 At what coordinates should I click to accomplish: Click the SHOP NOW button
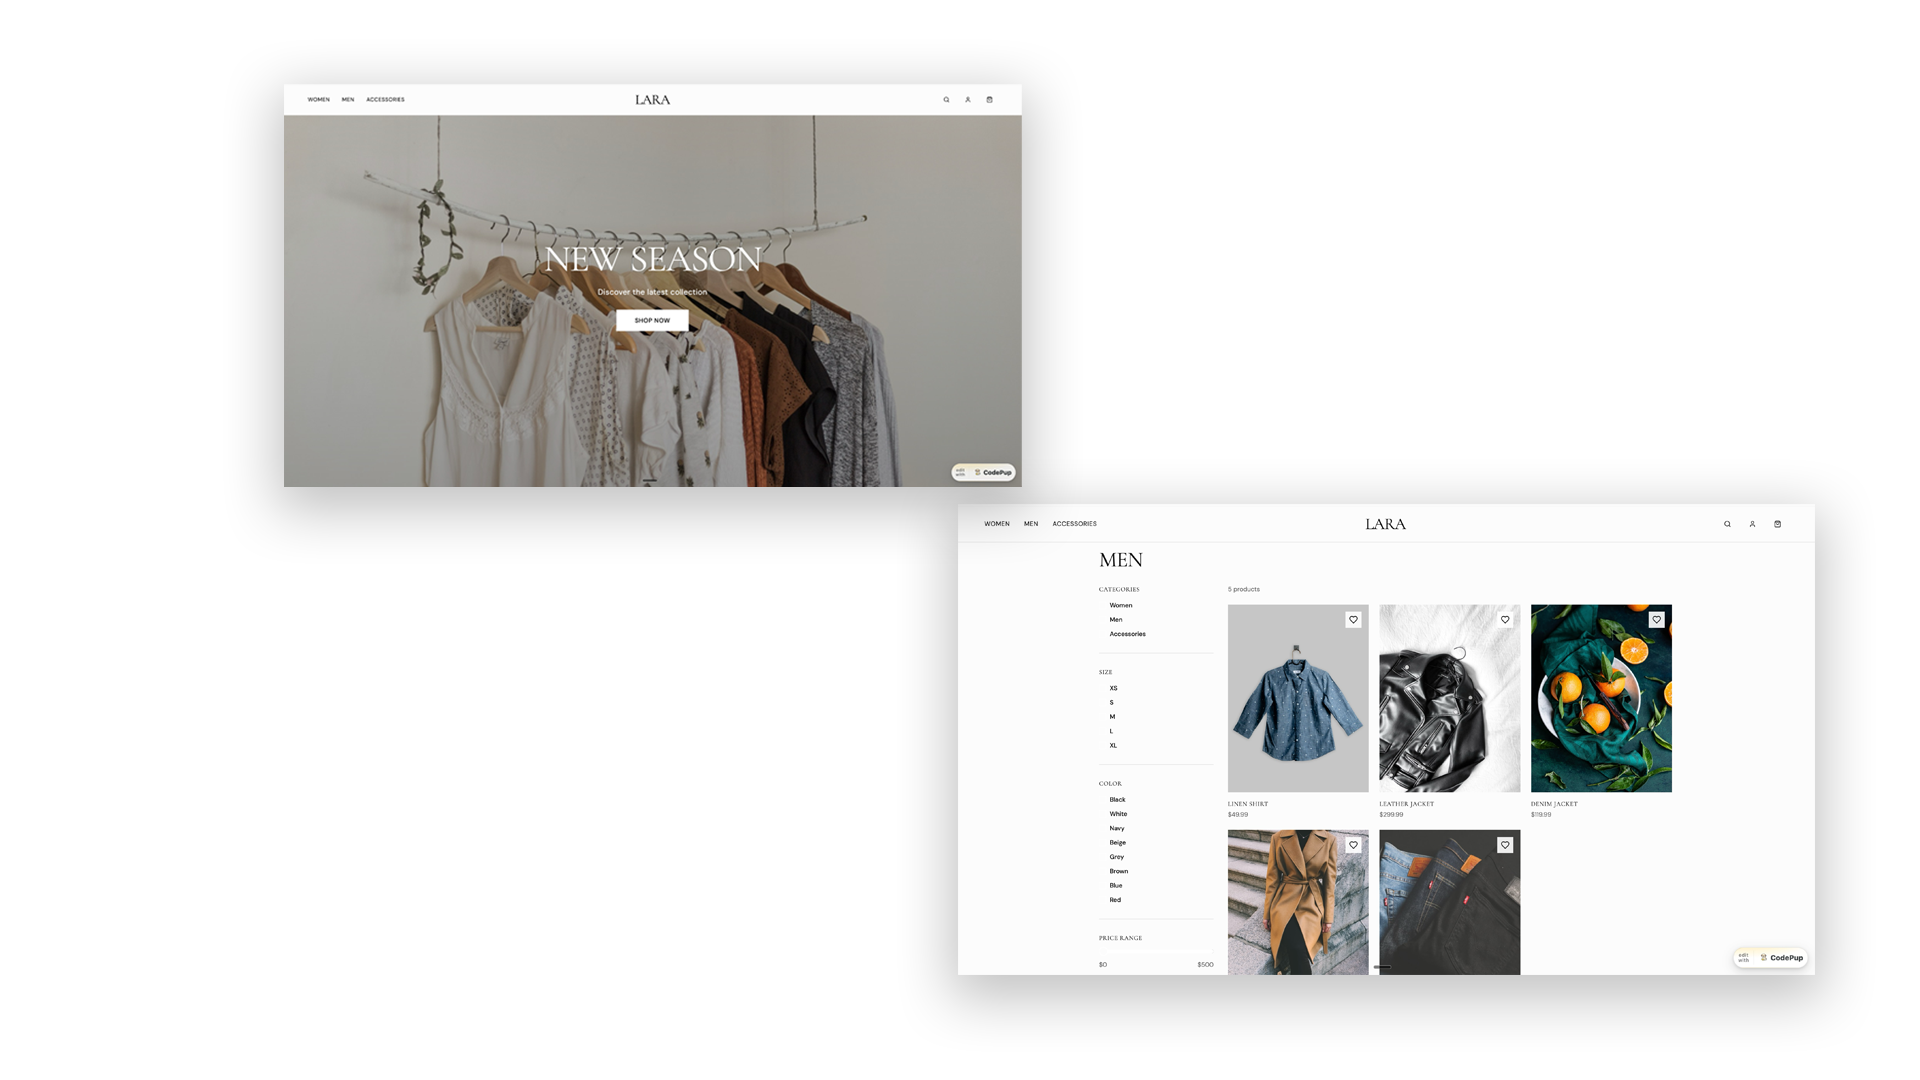click(x=652, y=320)
